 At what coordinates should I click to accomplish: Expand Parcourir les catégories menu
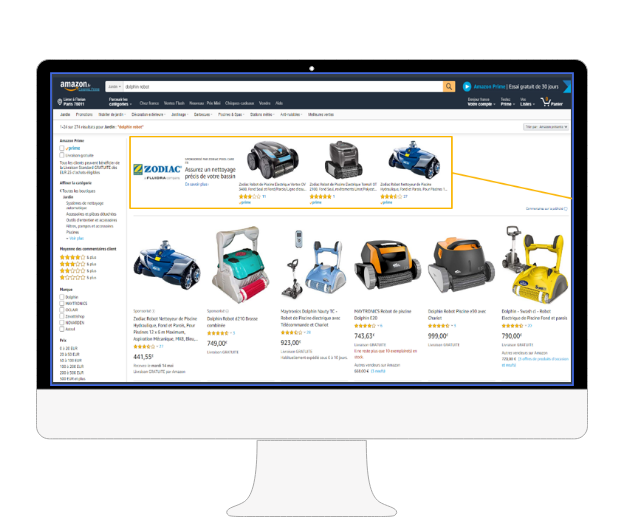point(120,102)
